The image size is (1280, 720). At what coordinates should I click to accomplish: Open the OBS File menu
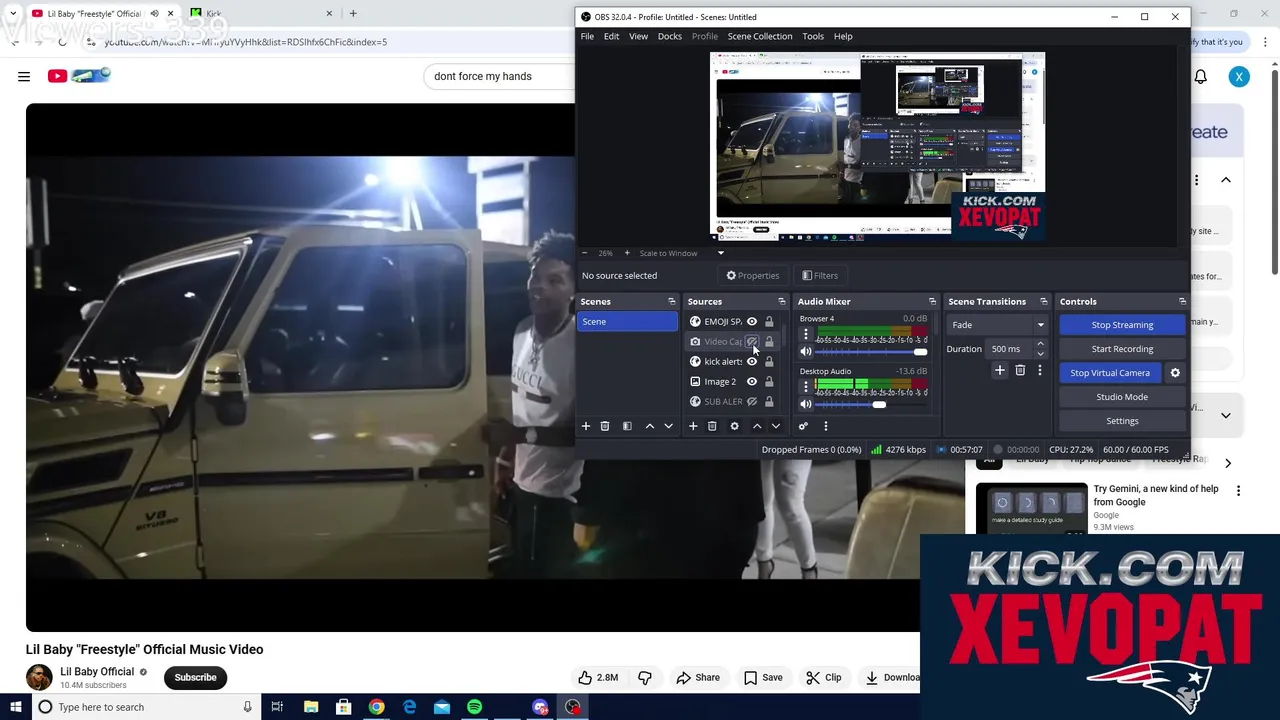click(x=587, y=36)
